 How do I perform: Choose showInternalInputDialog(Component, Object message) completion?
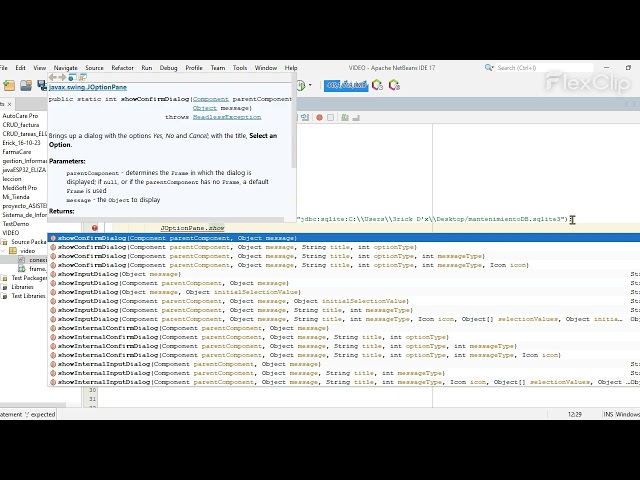[344, 364]
